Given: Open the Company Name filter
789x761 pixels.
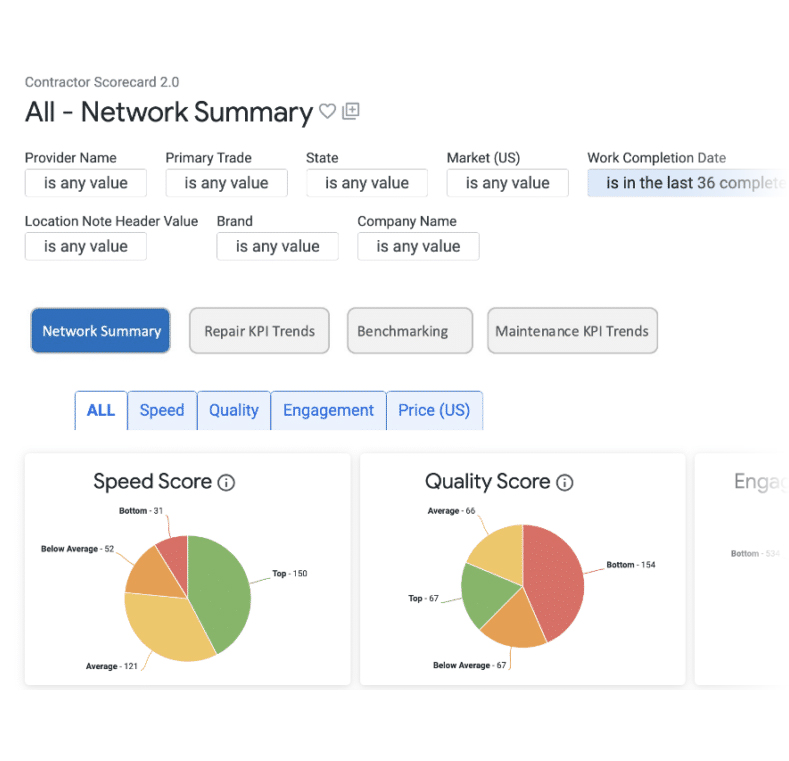Looking at the screenshot, I should (418, 246).
